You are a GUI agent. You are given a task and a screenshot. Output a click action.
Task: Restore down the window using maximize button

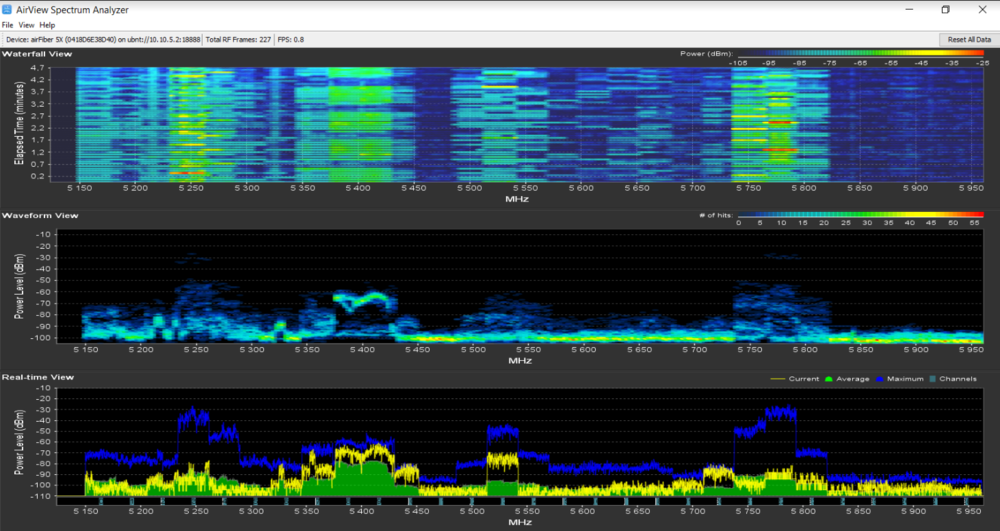coord(945,9)
